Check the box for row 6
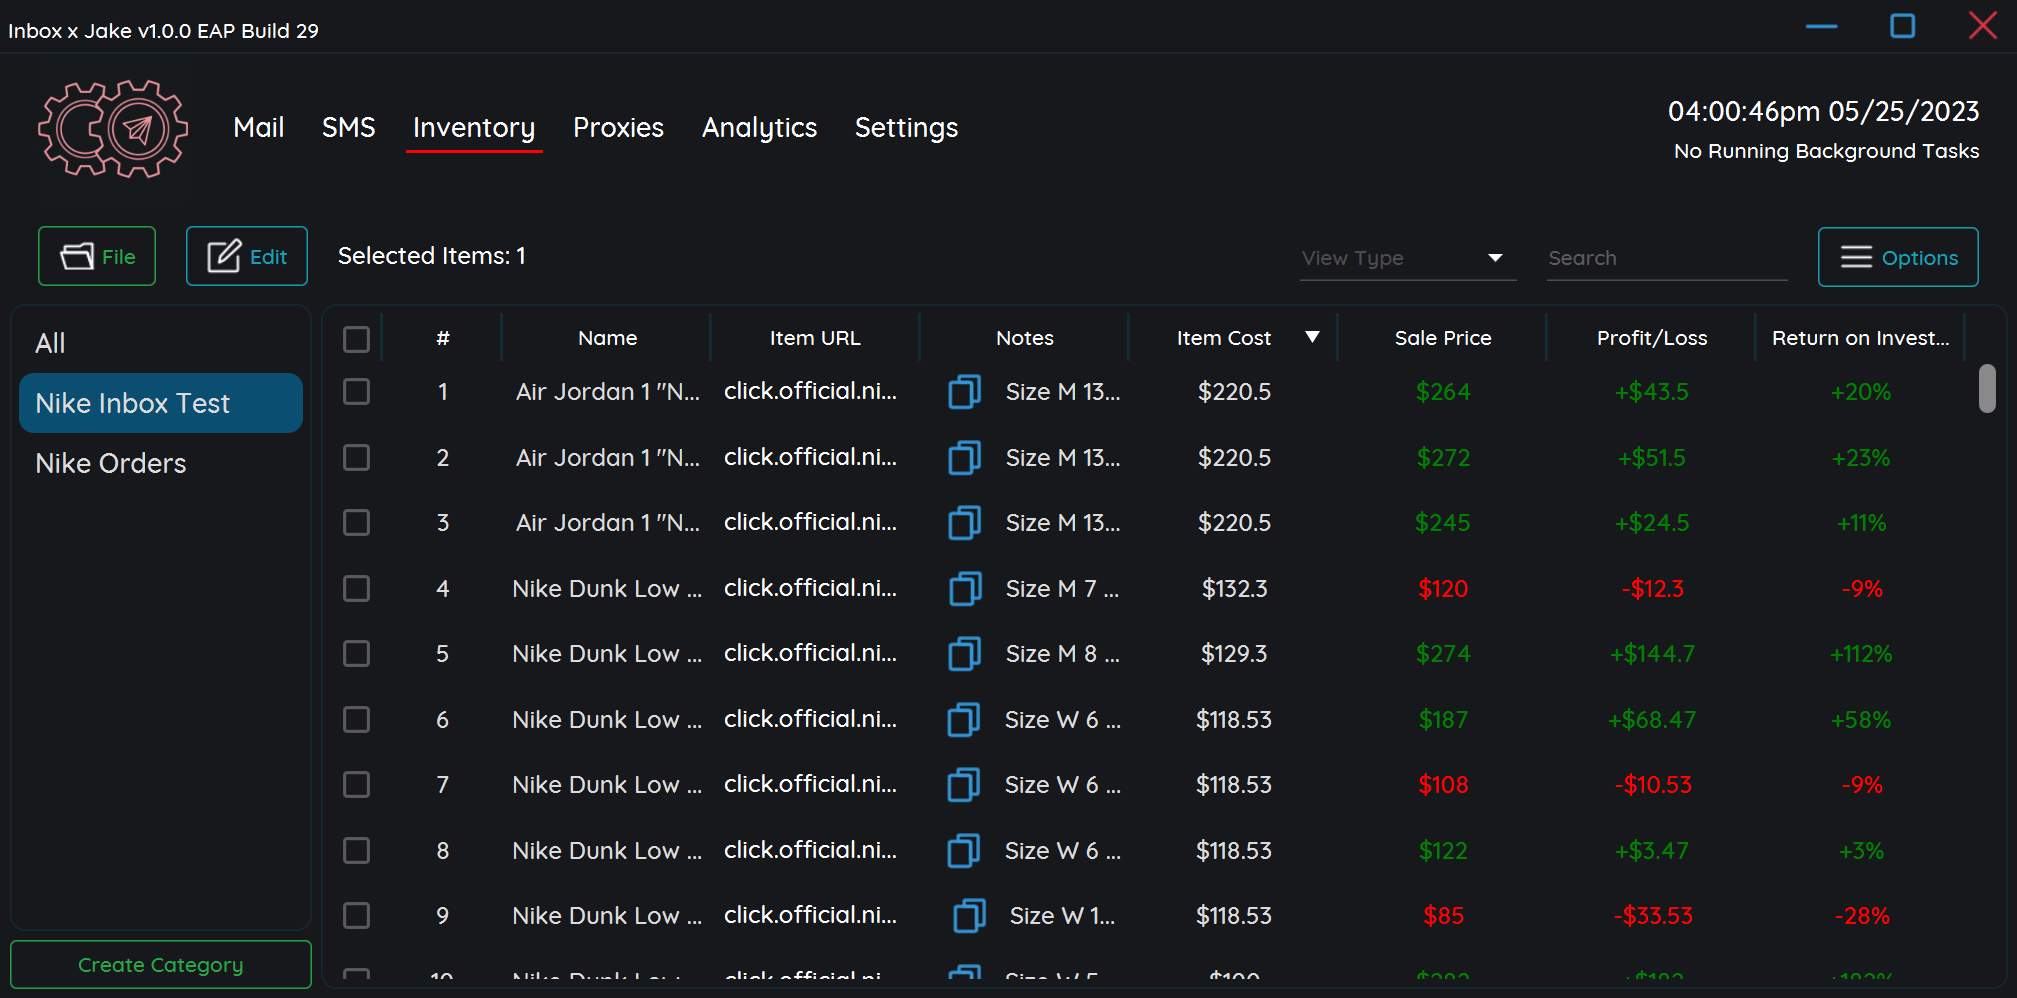This screenshot has height=998, width=2017. coord(356,719)
